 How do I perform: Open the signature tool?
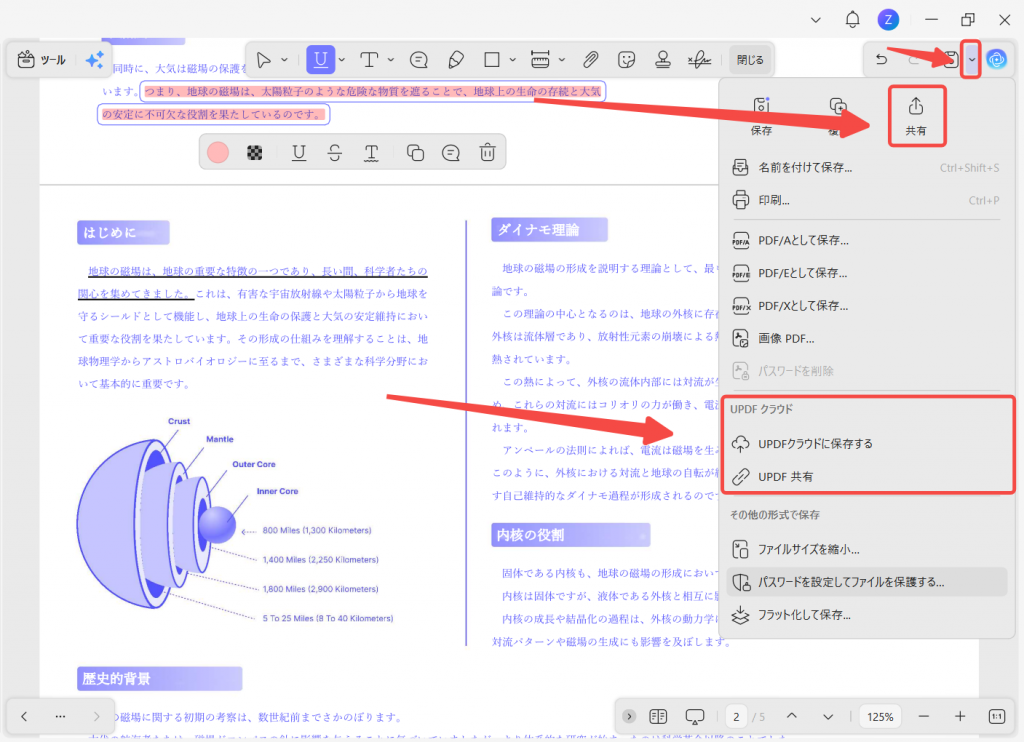[x=699, y=60]
